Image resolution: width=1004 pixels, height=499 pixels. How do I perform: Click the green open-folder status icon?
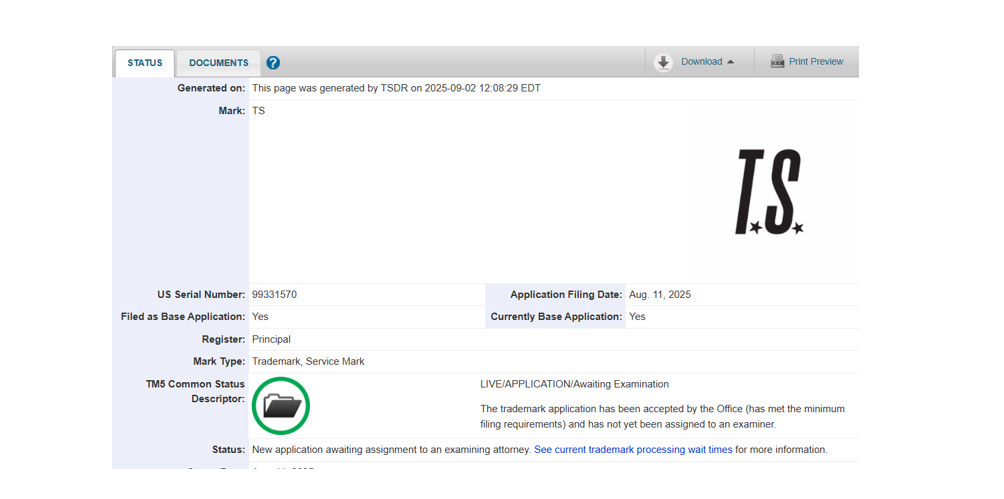pos(281,406)
